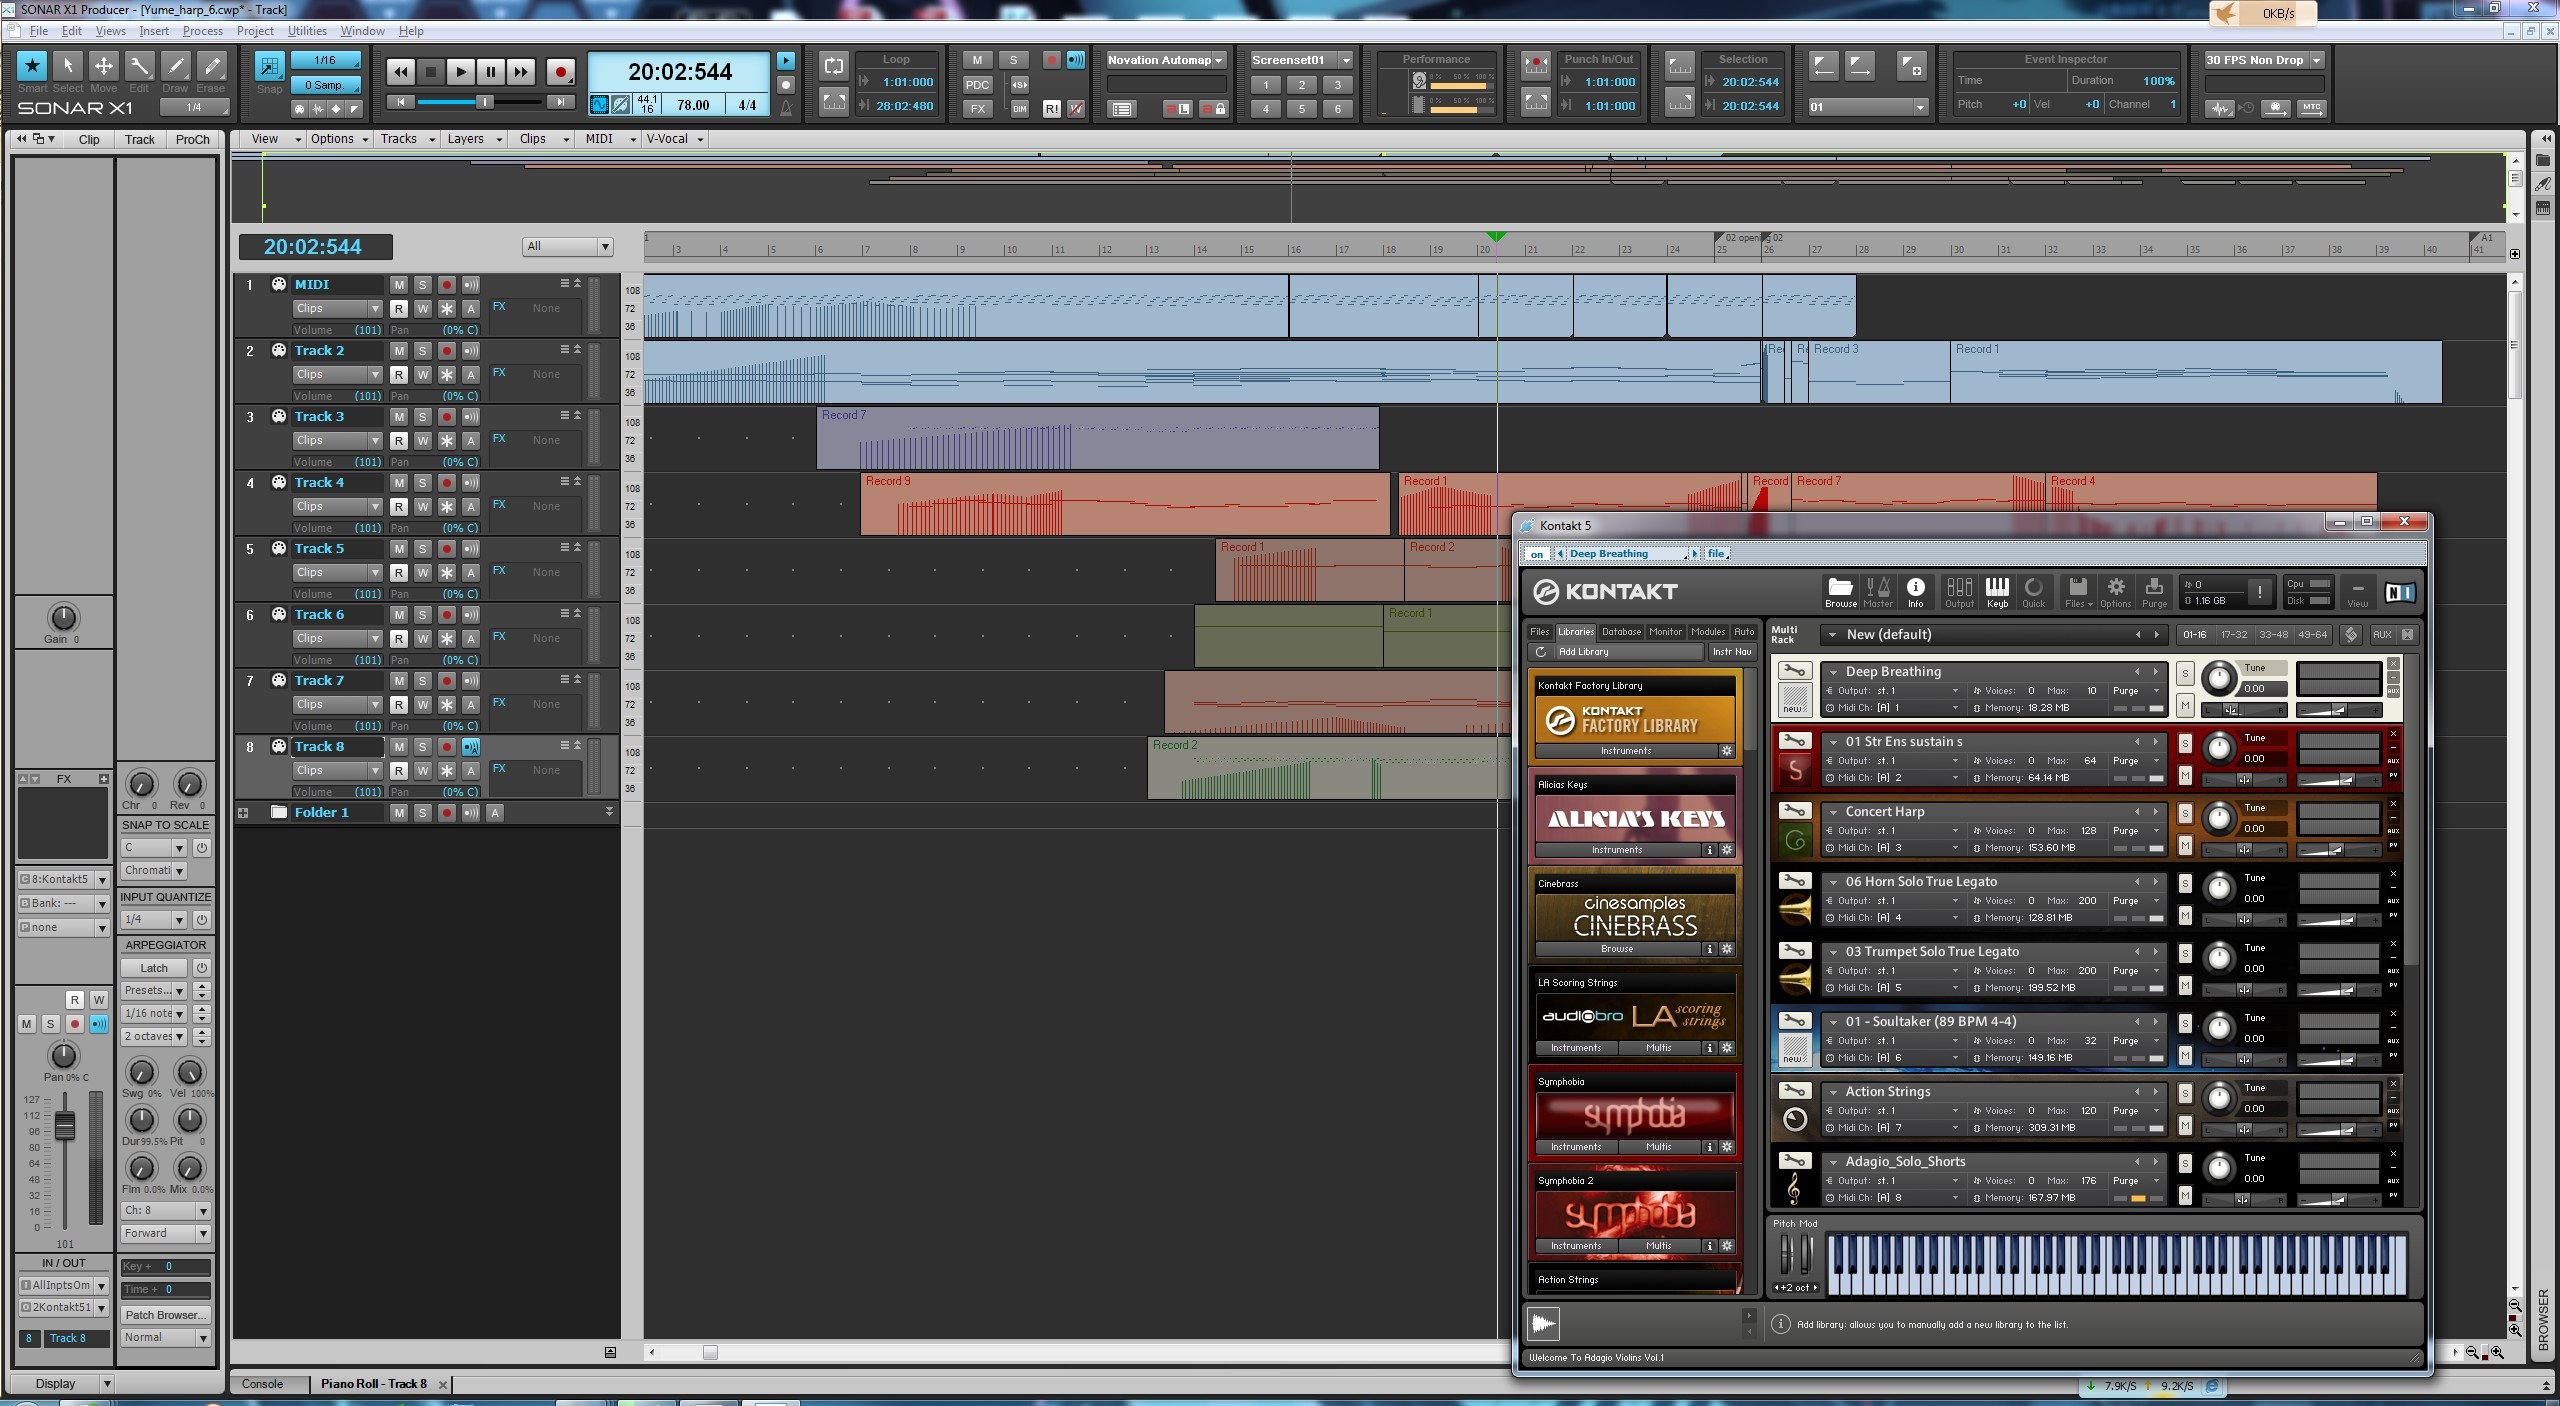Open wrench editor for Concert Harp
Image resolution: width=2560 pixels, height=1406 pixels.
[1794, 811]
